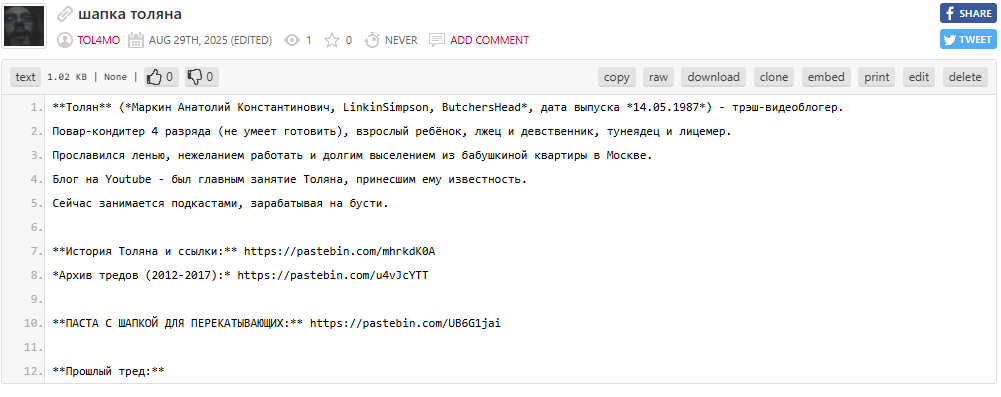The width and height of the screenshot is (1001, 397).
Task: Copy the paste contents
Action: (x=617, y=77)
